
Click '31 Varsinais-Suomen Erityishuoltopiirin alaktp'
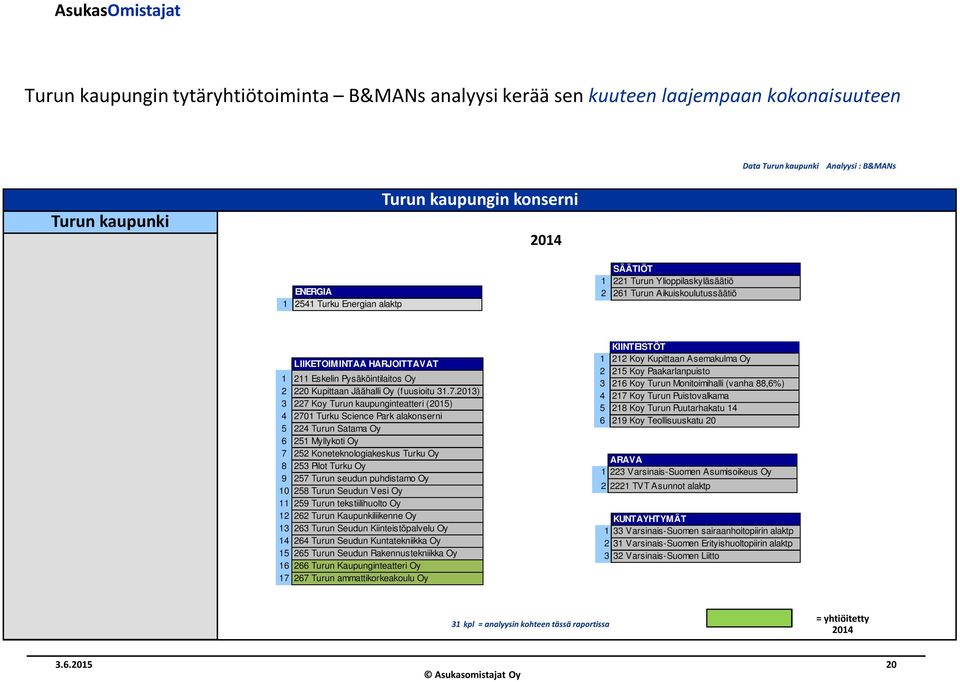[x=705, y=544]
